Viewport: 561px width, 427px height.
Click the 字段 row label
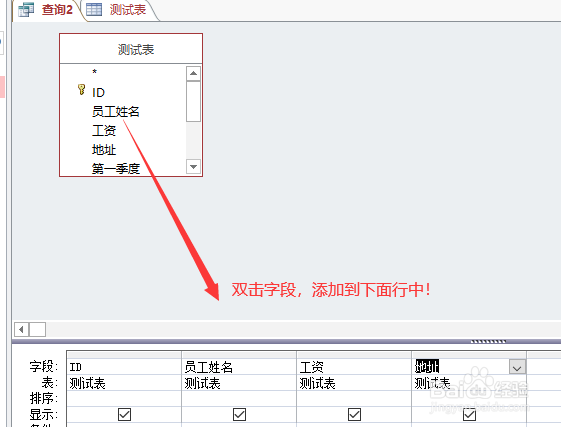click(43, 367)
